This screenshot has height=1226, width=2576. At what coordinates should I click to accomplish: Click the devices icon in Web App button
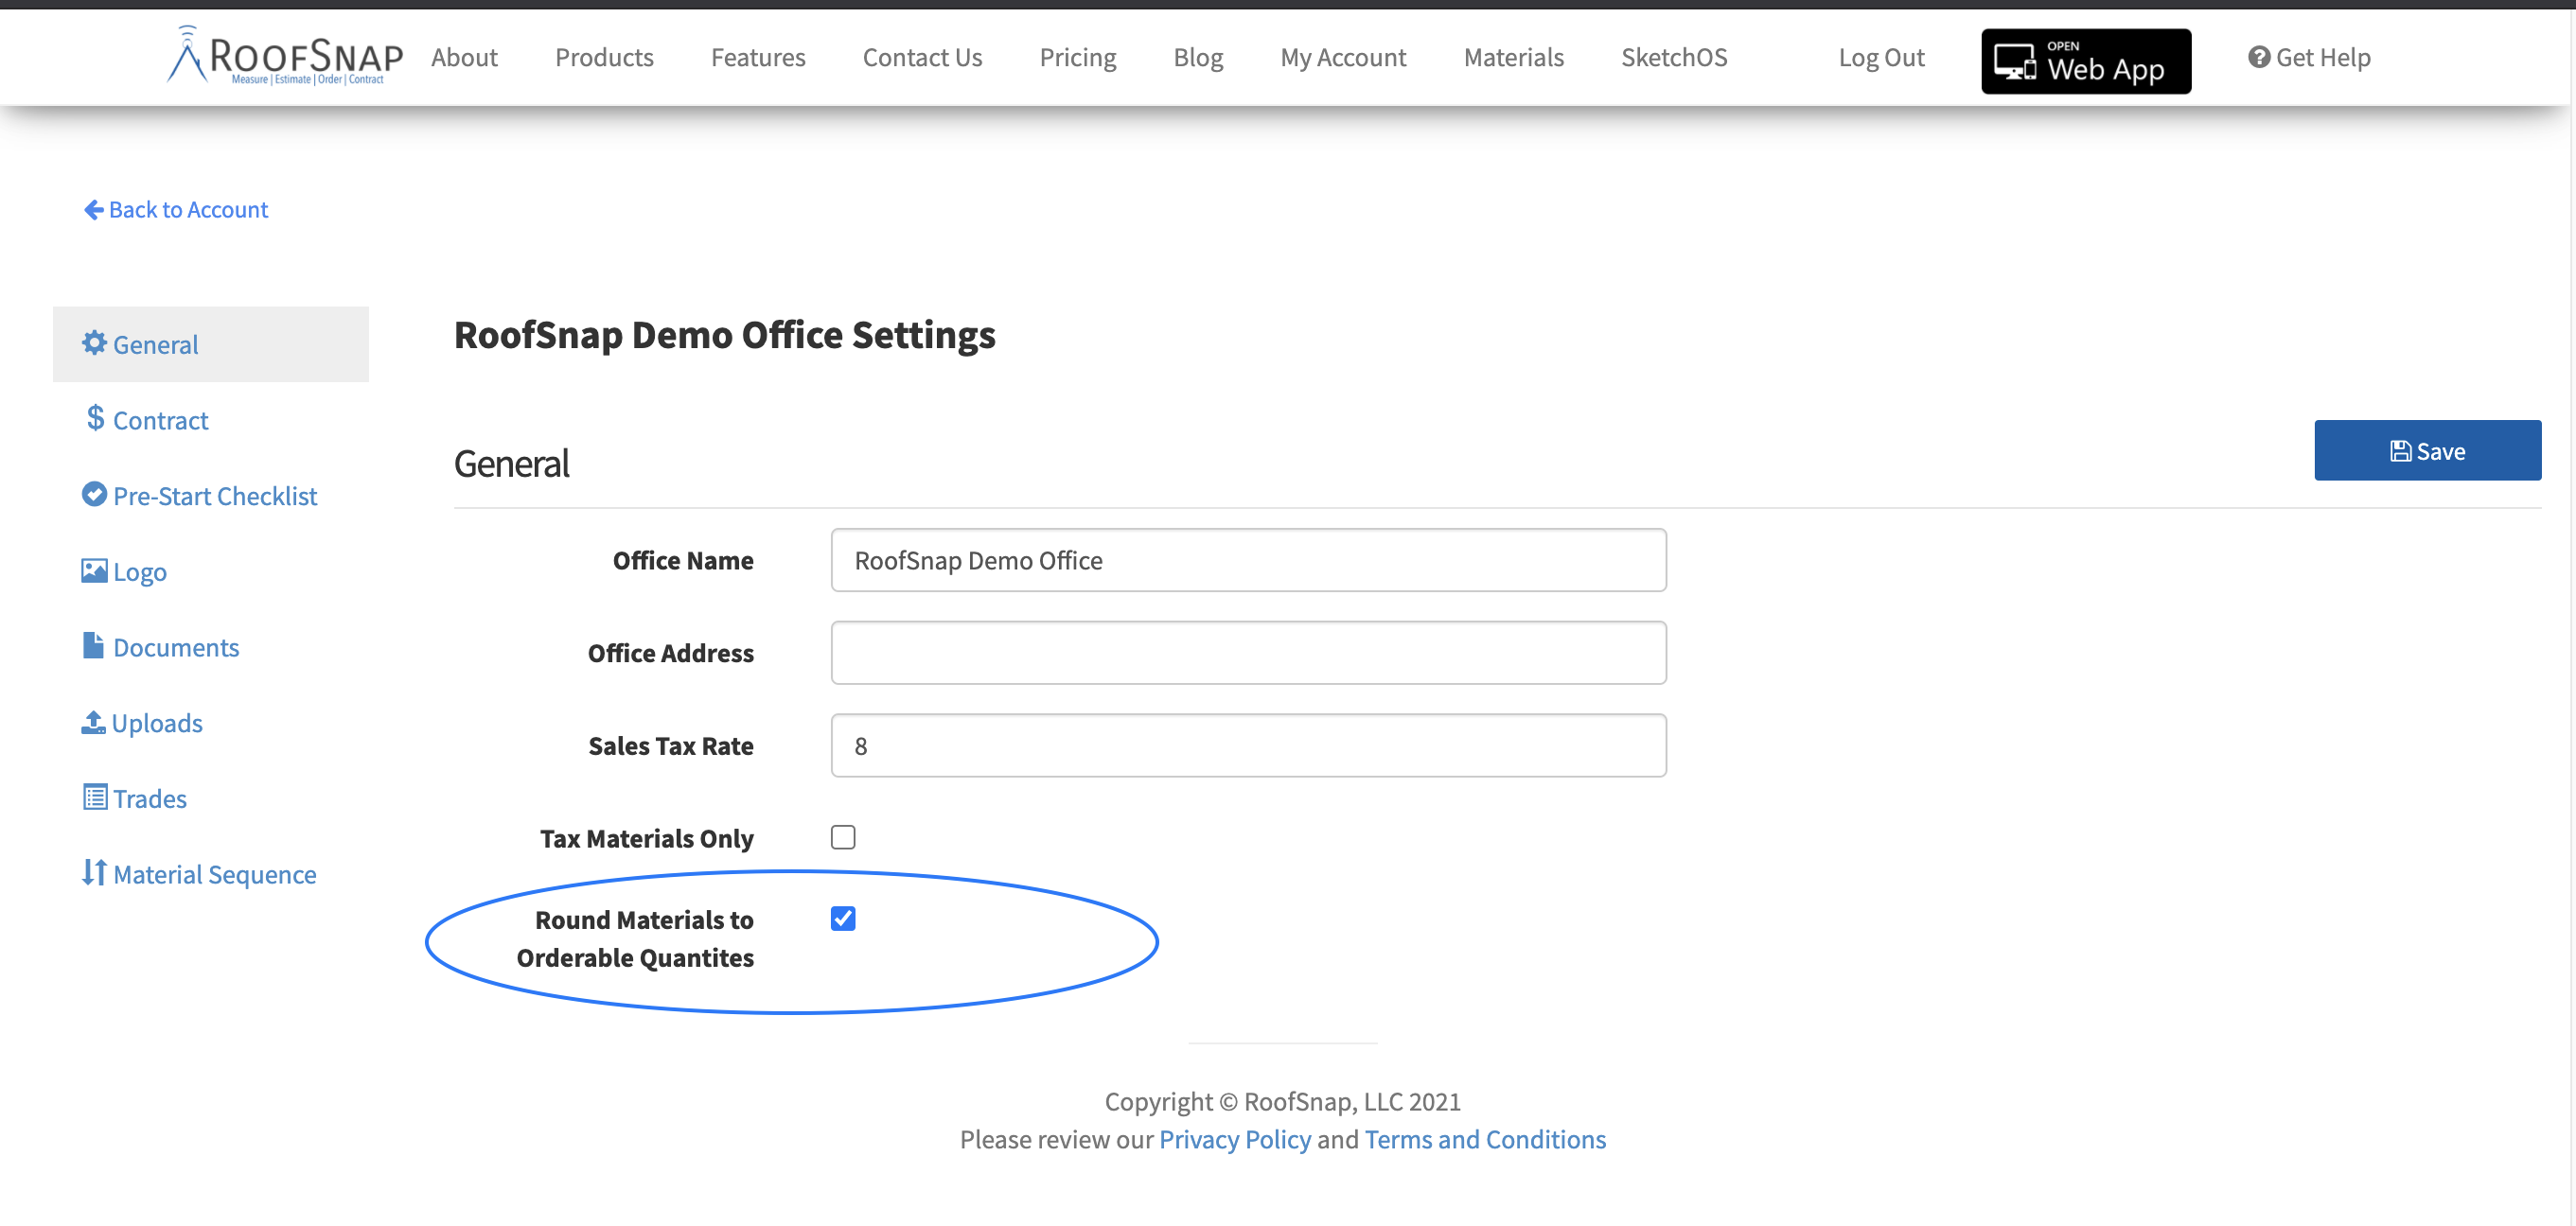(x=2014, y=62)
